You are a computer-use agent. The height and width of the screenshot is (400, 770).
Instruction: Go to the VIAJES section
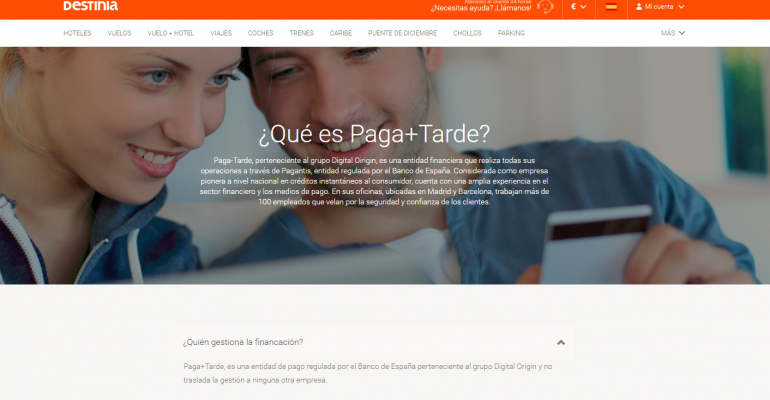pos(221,33)
